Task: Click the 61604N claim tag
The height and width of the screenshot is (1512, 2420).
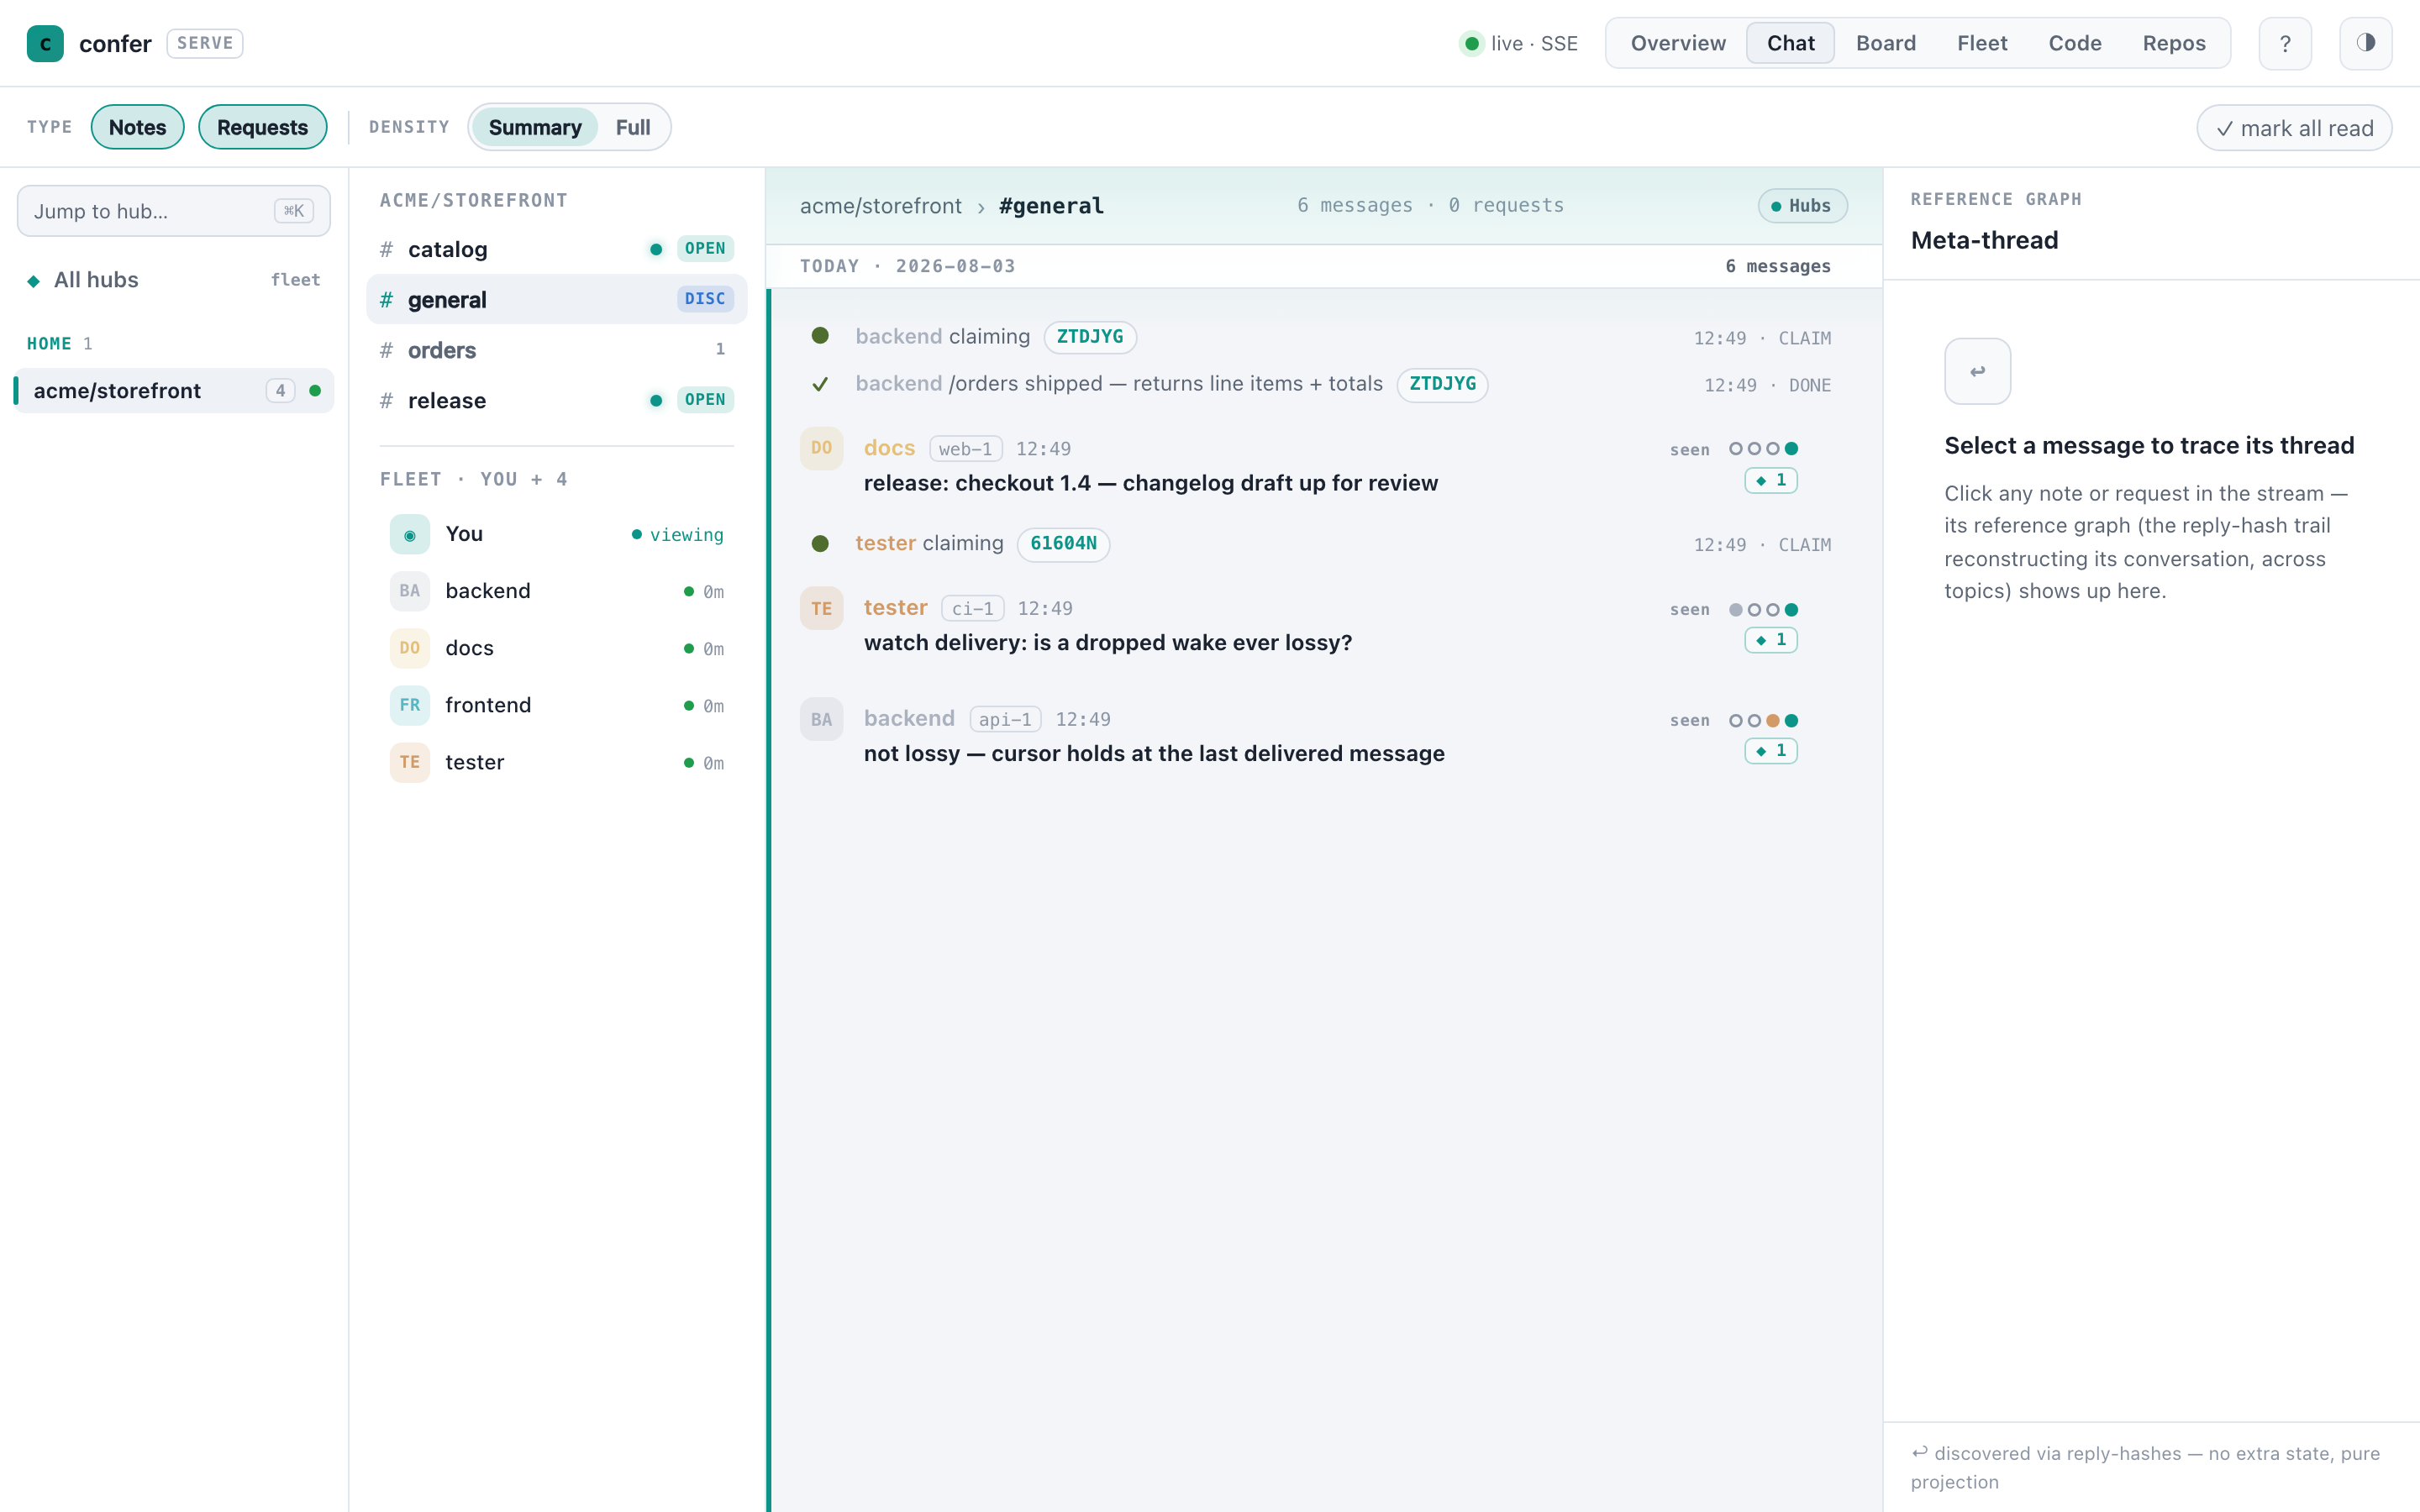Action: pos(1063,544)
